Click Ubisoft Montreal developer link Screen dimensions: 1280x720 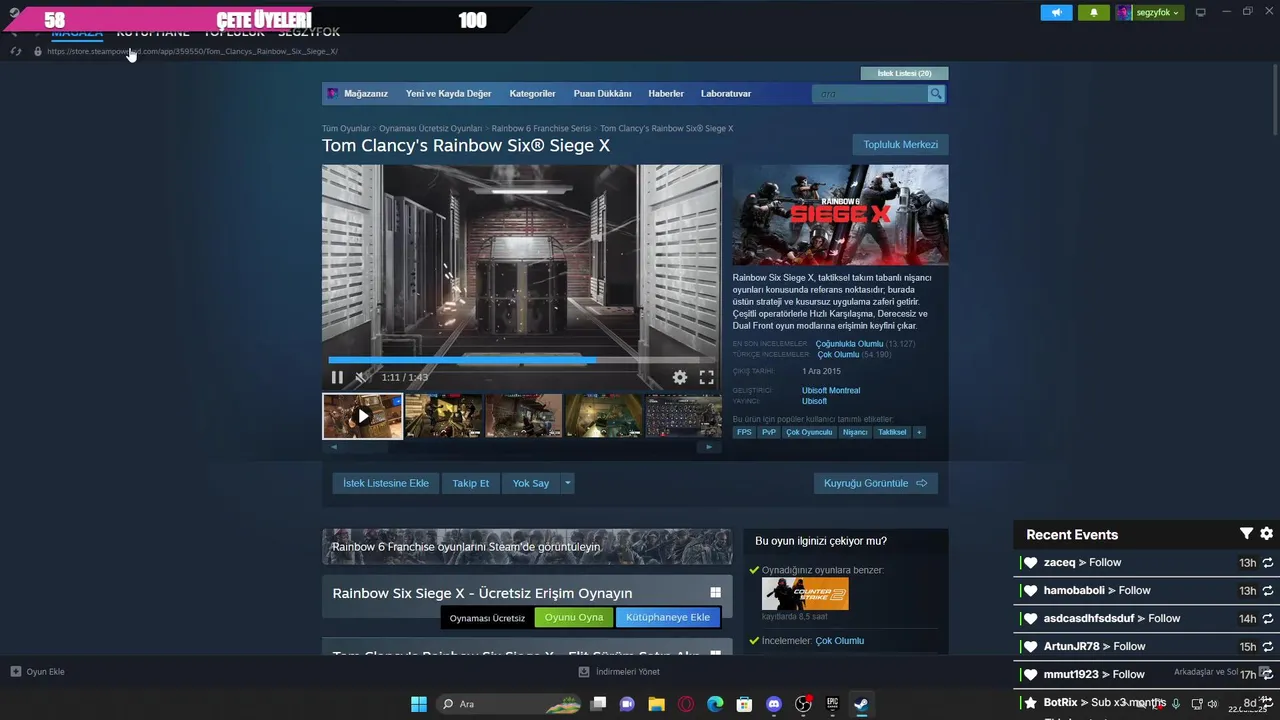click(831, 391)
